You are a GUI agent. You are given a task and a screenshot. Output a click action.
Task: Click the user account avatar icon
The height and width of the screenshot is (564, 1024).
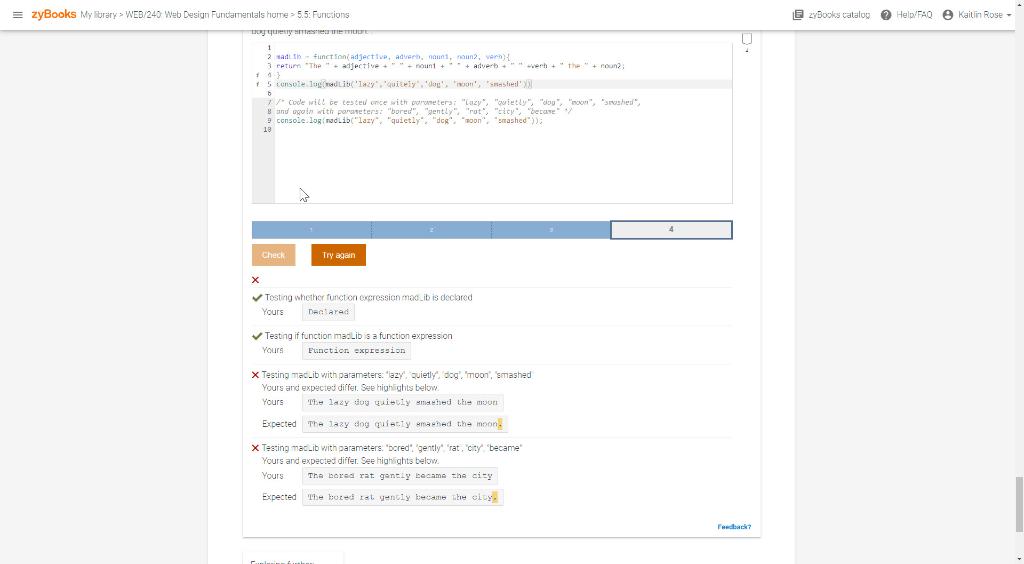(x=948, y=14)
